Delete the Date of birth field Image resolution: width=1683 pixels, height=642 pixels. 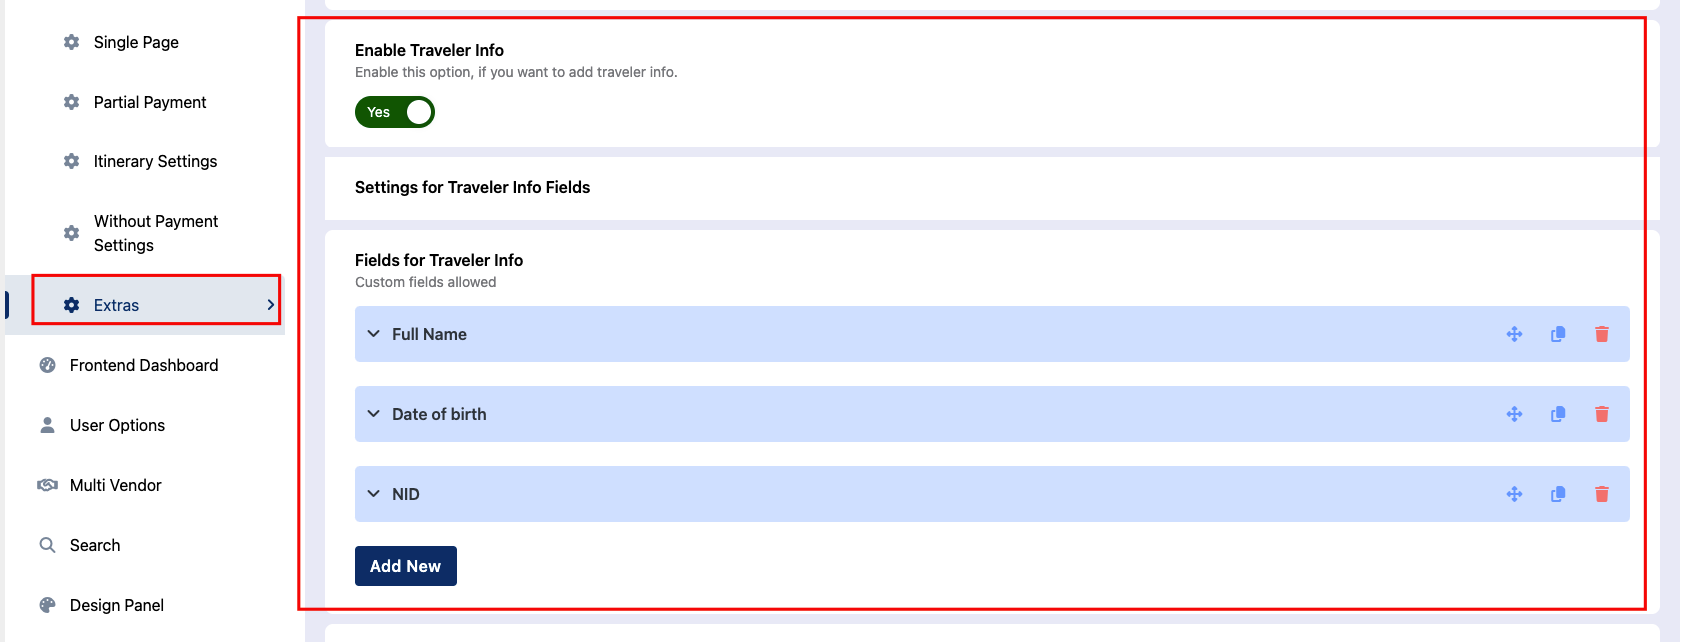tap(1601, 414)
